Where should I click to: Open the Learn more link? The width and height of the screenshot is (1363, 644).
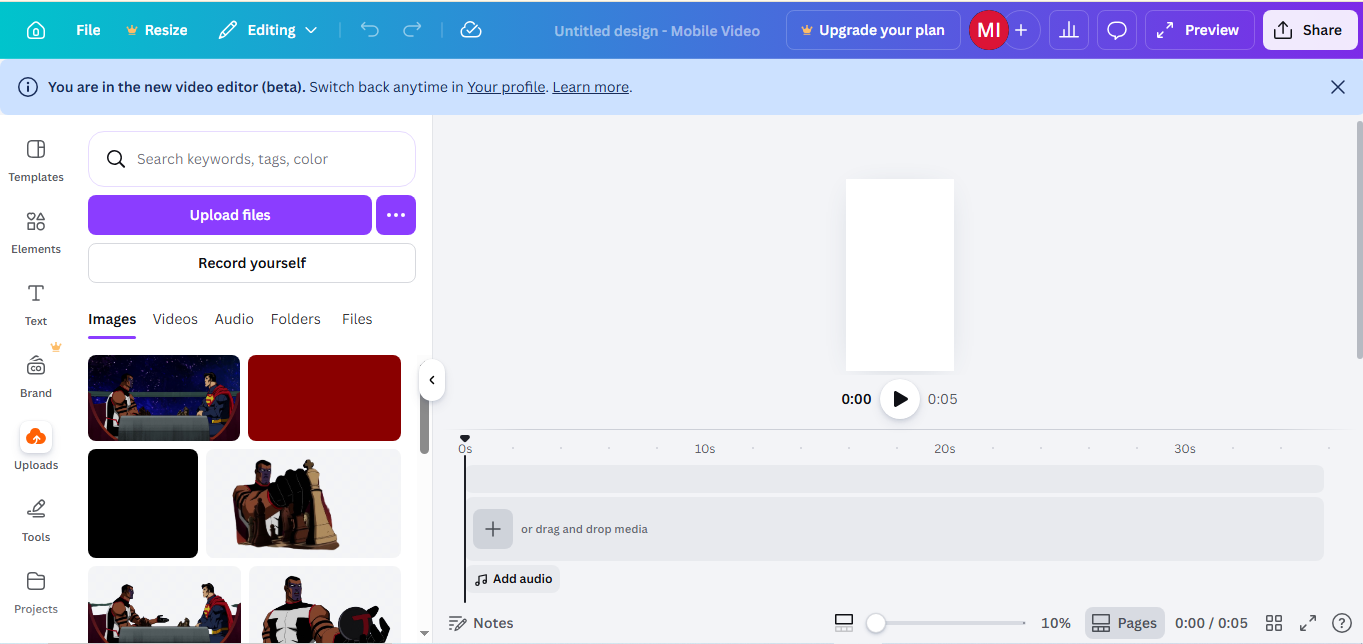[590, 87]
